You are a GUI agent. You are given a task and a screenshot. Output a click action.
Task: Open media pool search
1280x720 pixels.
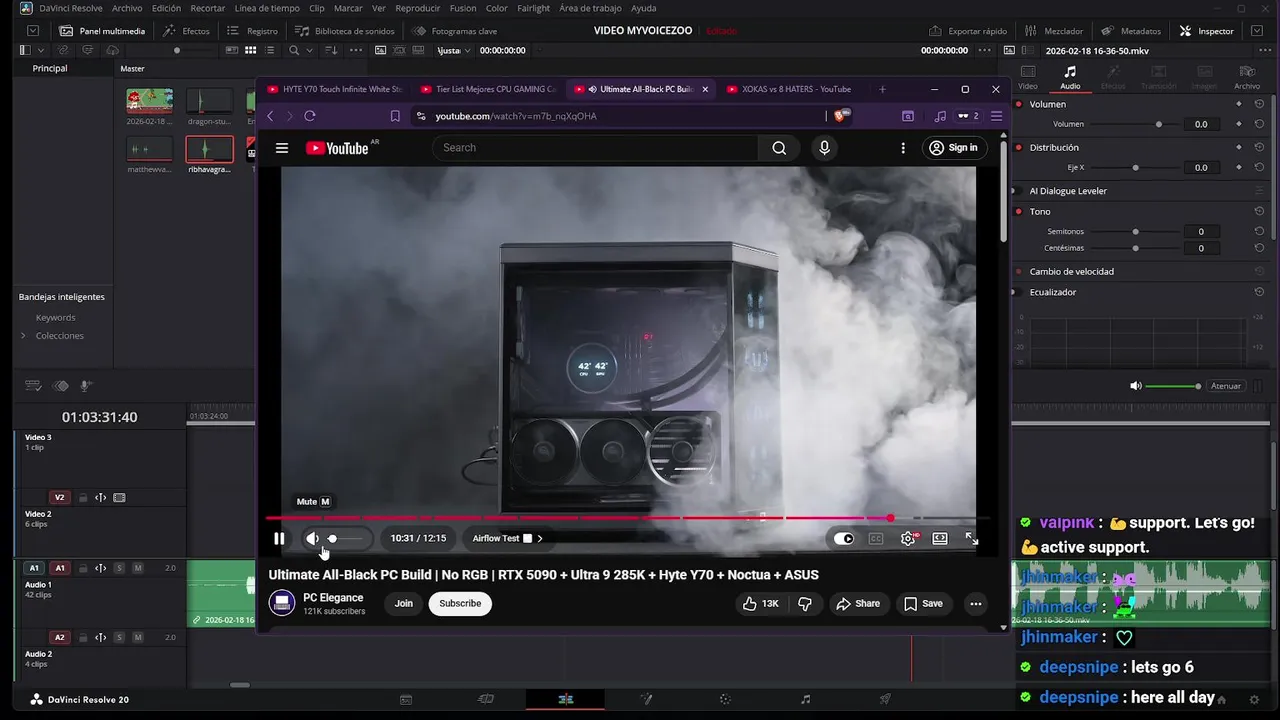pyautogui.click(x=294, y=50)
